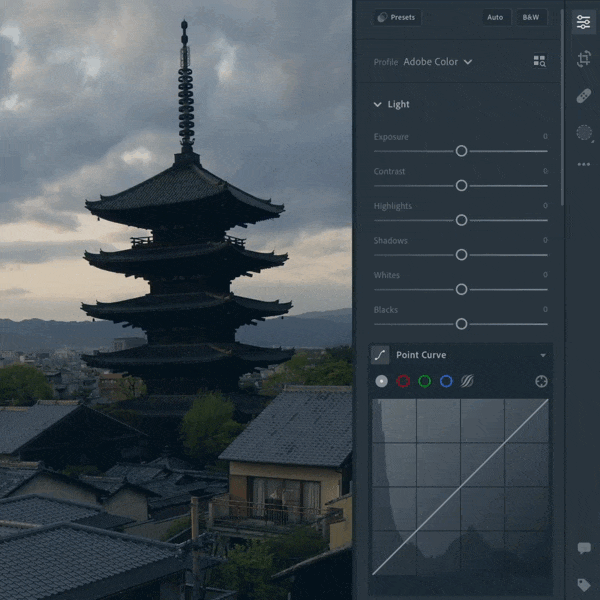Click the pagoda photo in the canvas
This screenshot has width=600, height=600.
point(176,300)
